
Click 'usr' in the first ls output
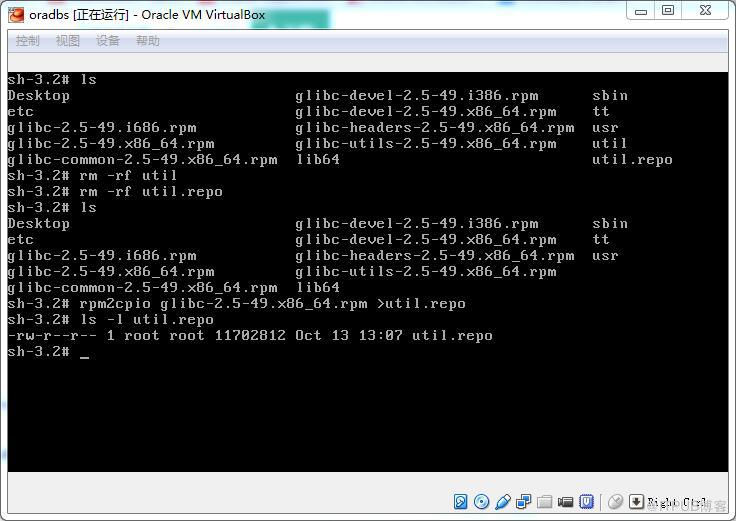click(605, 128)
